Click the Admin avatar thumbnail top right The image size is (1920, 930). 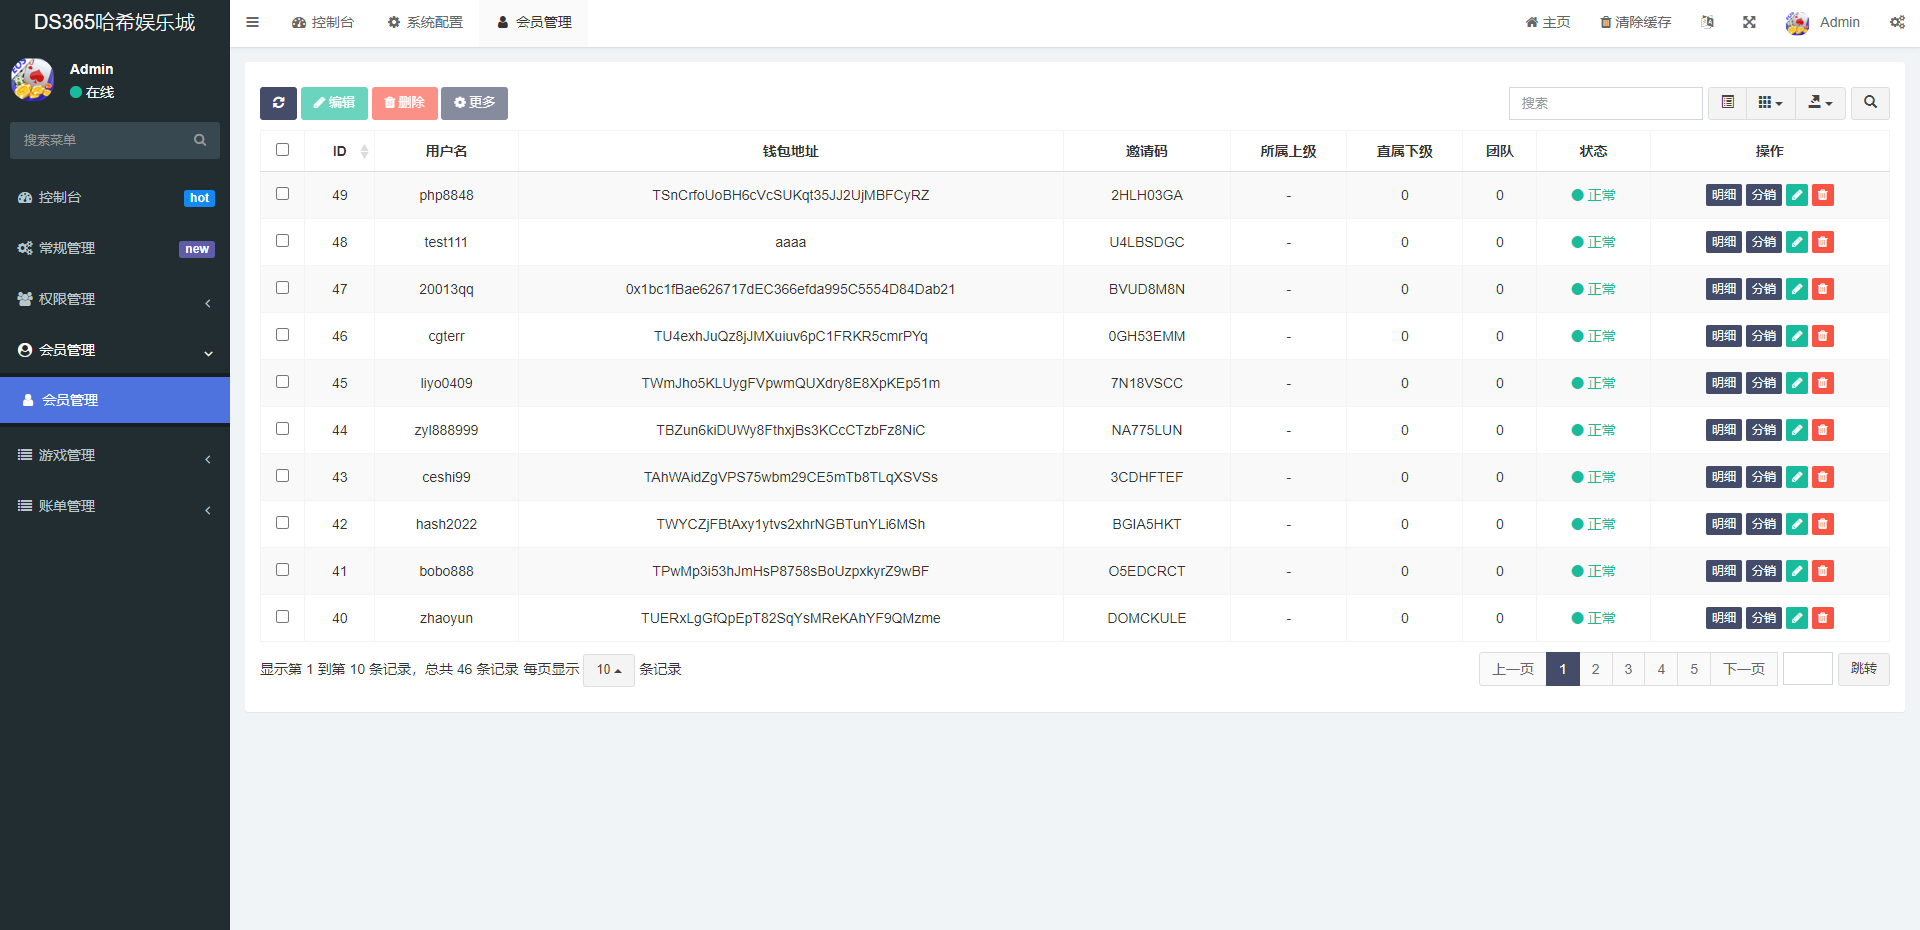point(1797,21)
